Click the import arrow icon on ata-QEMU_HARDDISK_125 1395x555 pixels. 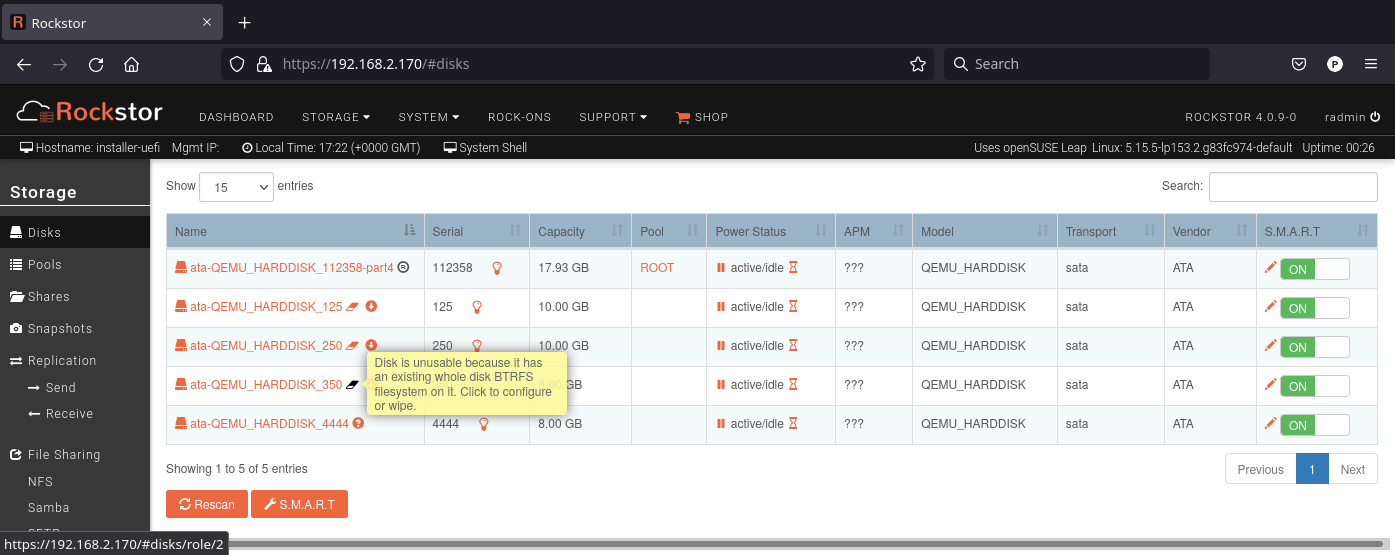click(x=371, y=307)
